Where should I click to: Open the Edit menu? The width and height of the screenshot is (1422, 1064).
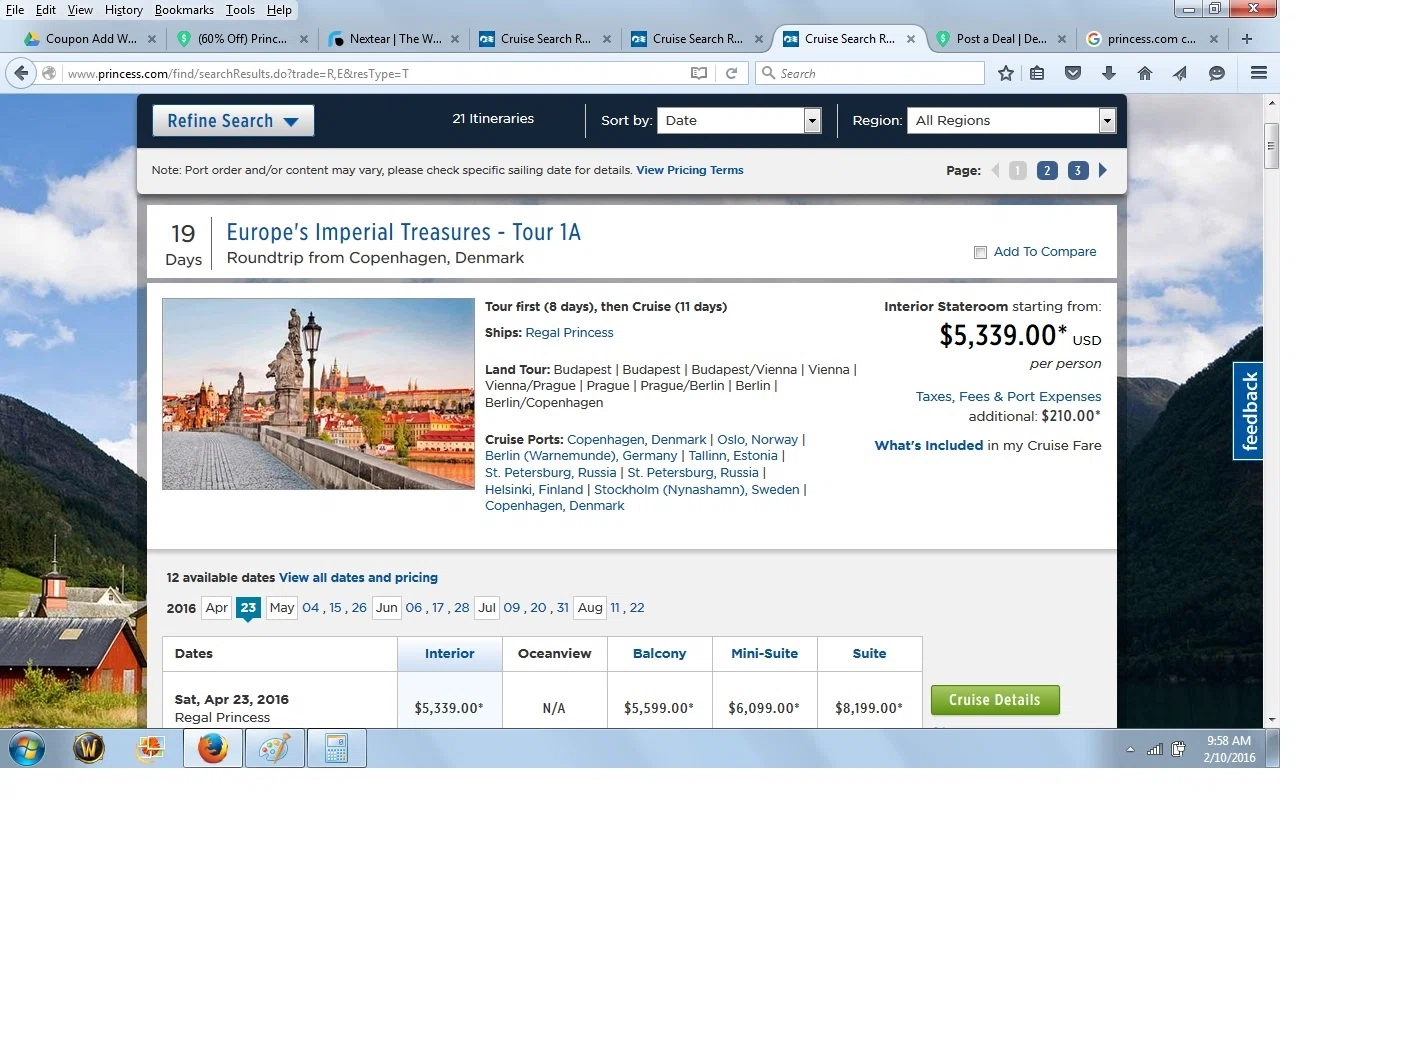(x=46, y=10)
